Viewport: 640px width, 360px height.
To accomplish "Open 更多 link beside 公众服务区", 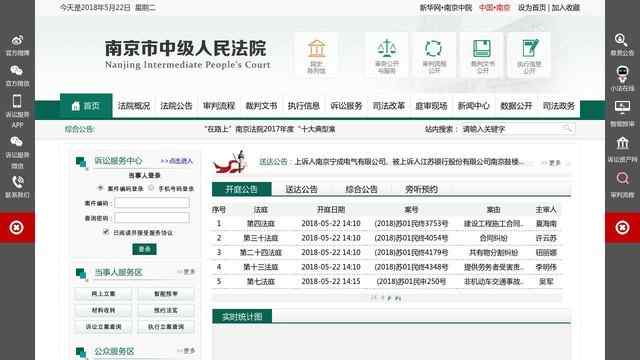I will (186, 351).
